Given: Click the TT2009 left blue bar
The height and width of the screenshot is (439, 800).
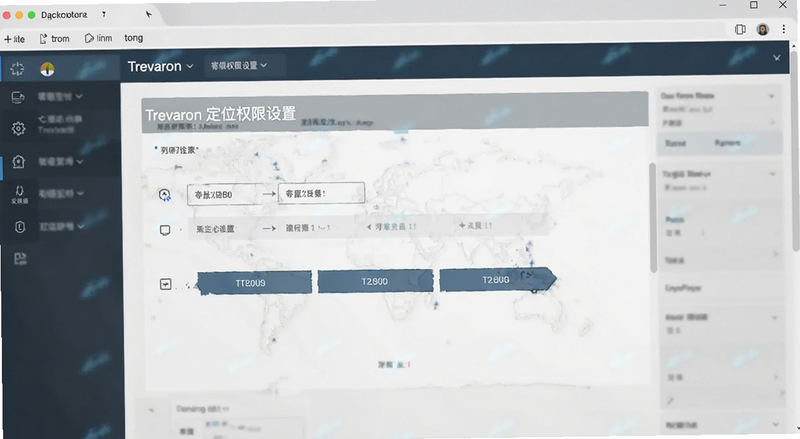Looking at the screenshot, I should pos(254,282).
